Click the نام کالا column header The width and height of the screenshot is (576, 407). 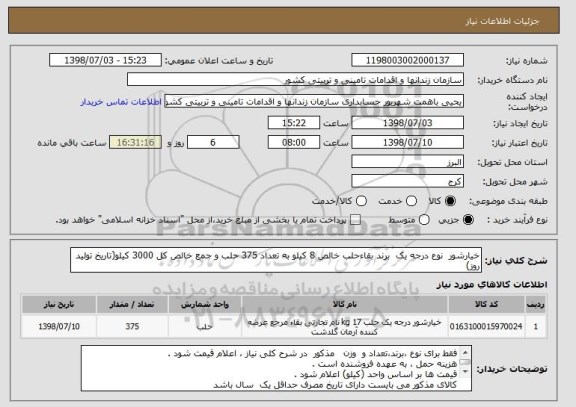pos(345,305)
